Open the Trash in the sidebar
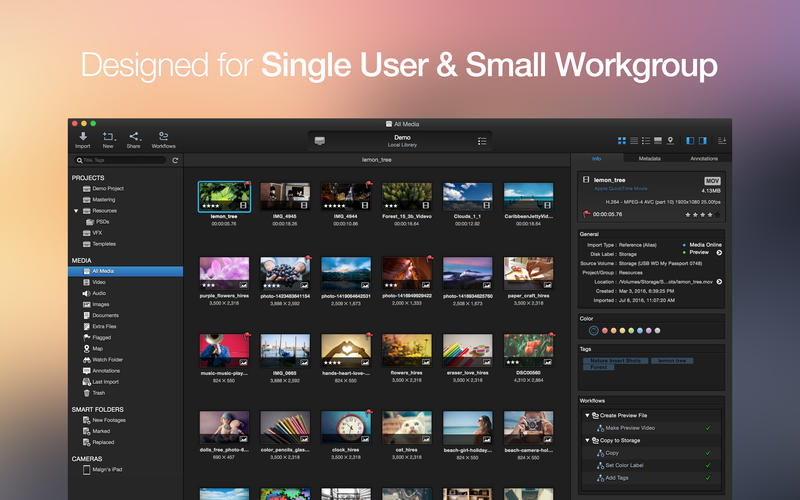 [x=98, y=392]
